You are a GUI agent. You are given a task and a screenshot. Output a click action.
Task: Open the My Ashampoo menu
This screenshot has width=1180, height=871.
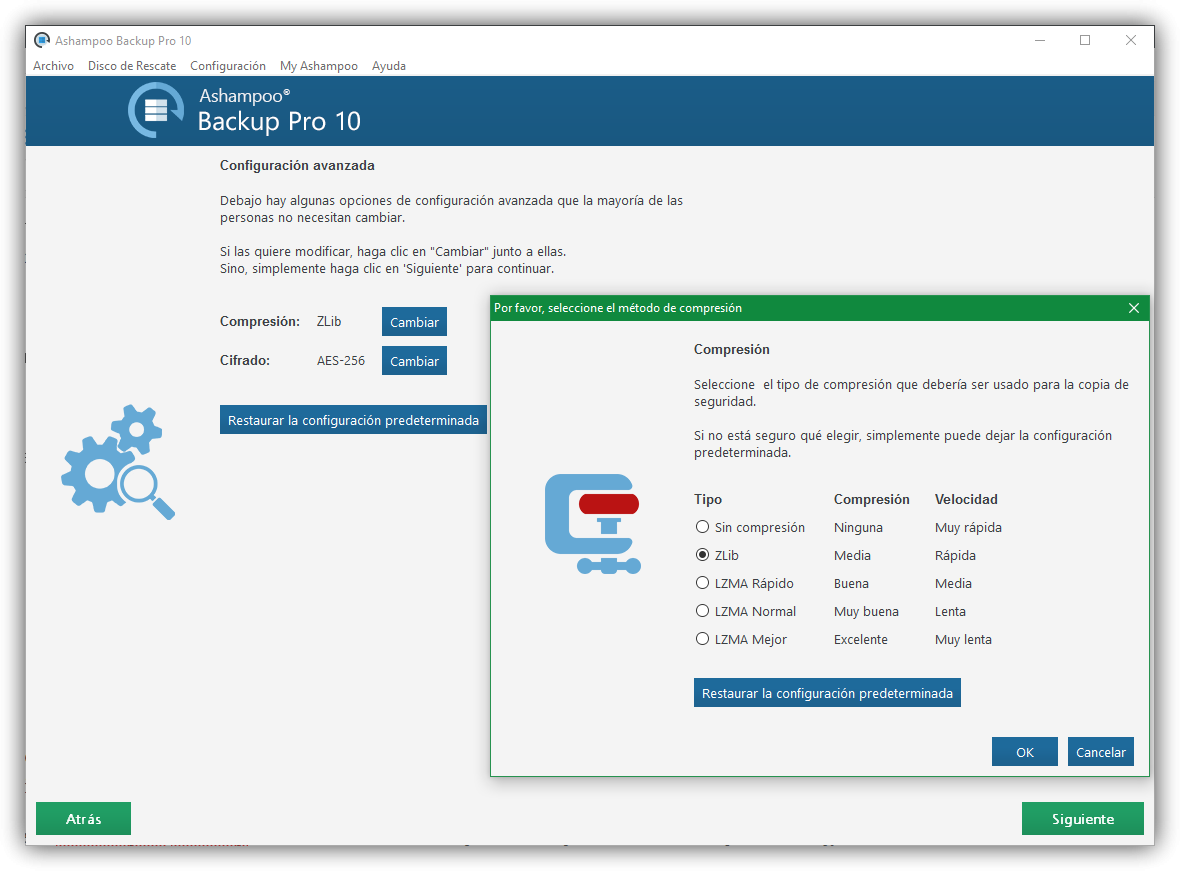319,65
